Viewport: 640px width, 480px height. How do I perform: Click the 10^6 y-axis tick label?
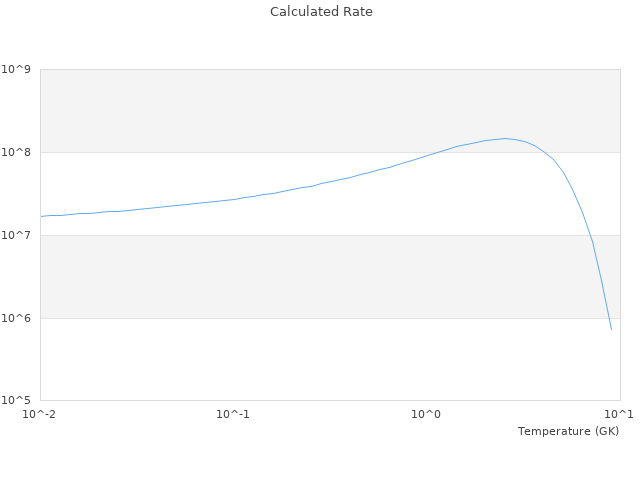(x=19, y=318)
